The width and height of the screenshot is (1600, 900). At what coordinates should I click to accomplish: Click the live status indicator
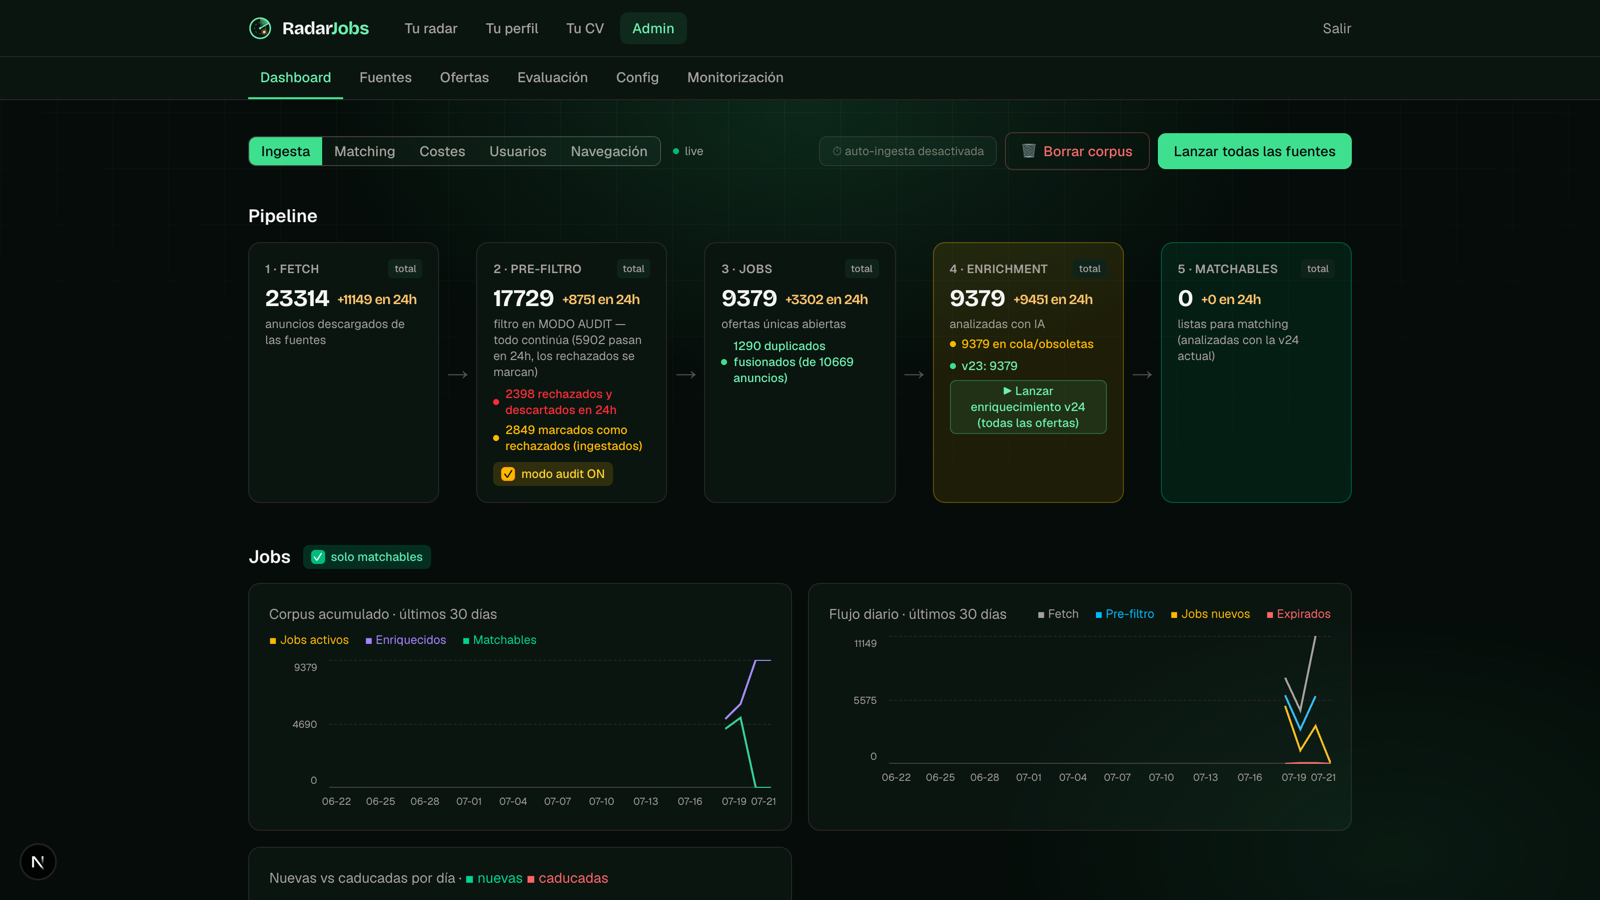pos(688,151)
